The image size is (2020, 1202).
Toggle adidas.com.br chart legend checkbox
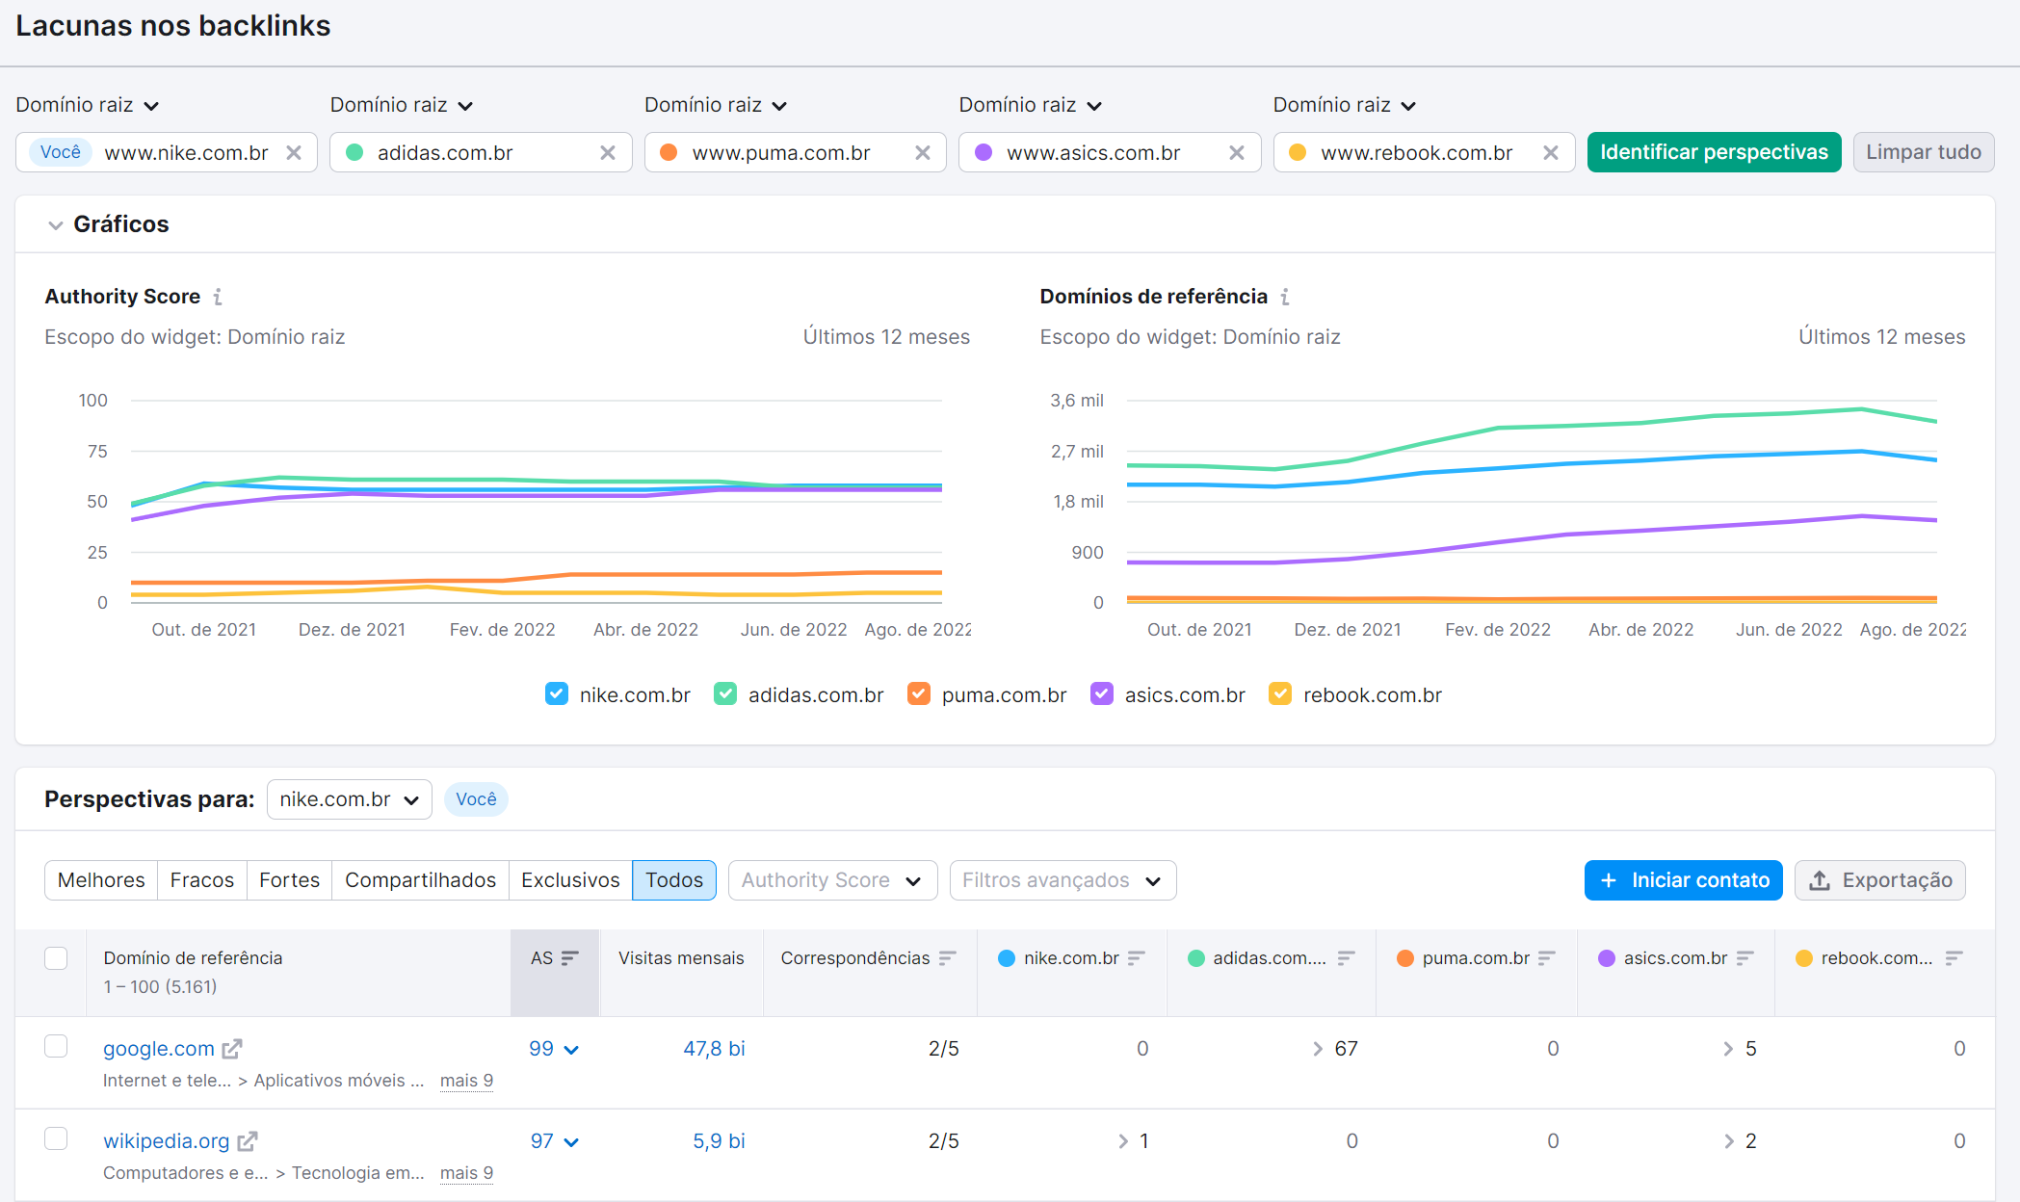[x=726, y=694]
